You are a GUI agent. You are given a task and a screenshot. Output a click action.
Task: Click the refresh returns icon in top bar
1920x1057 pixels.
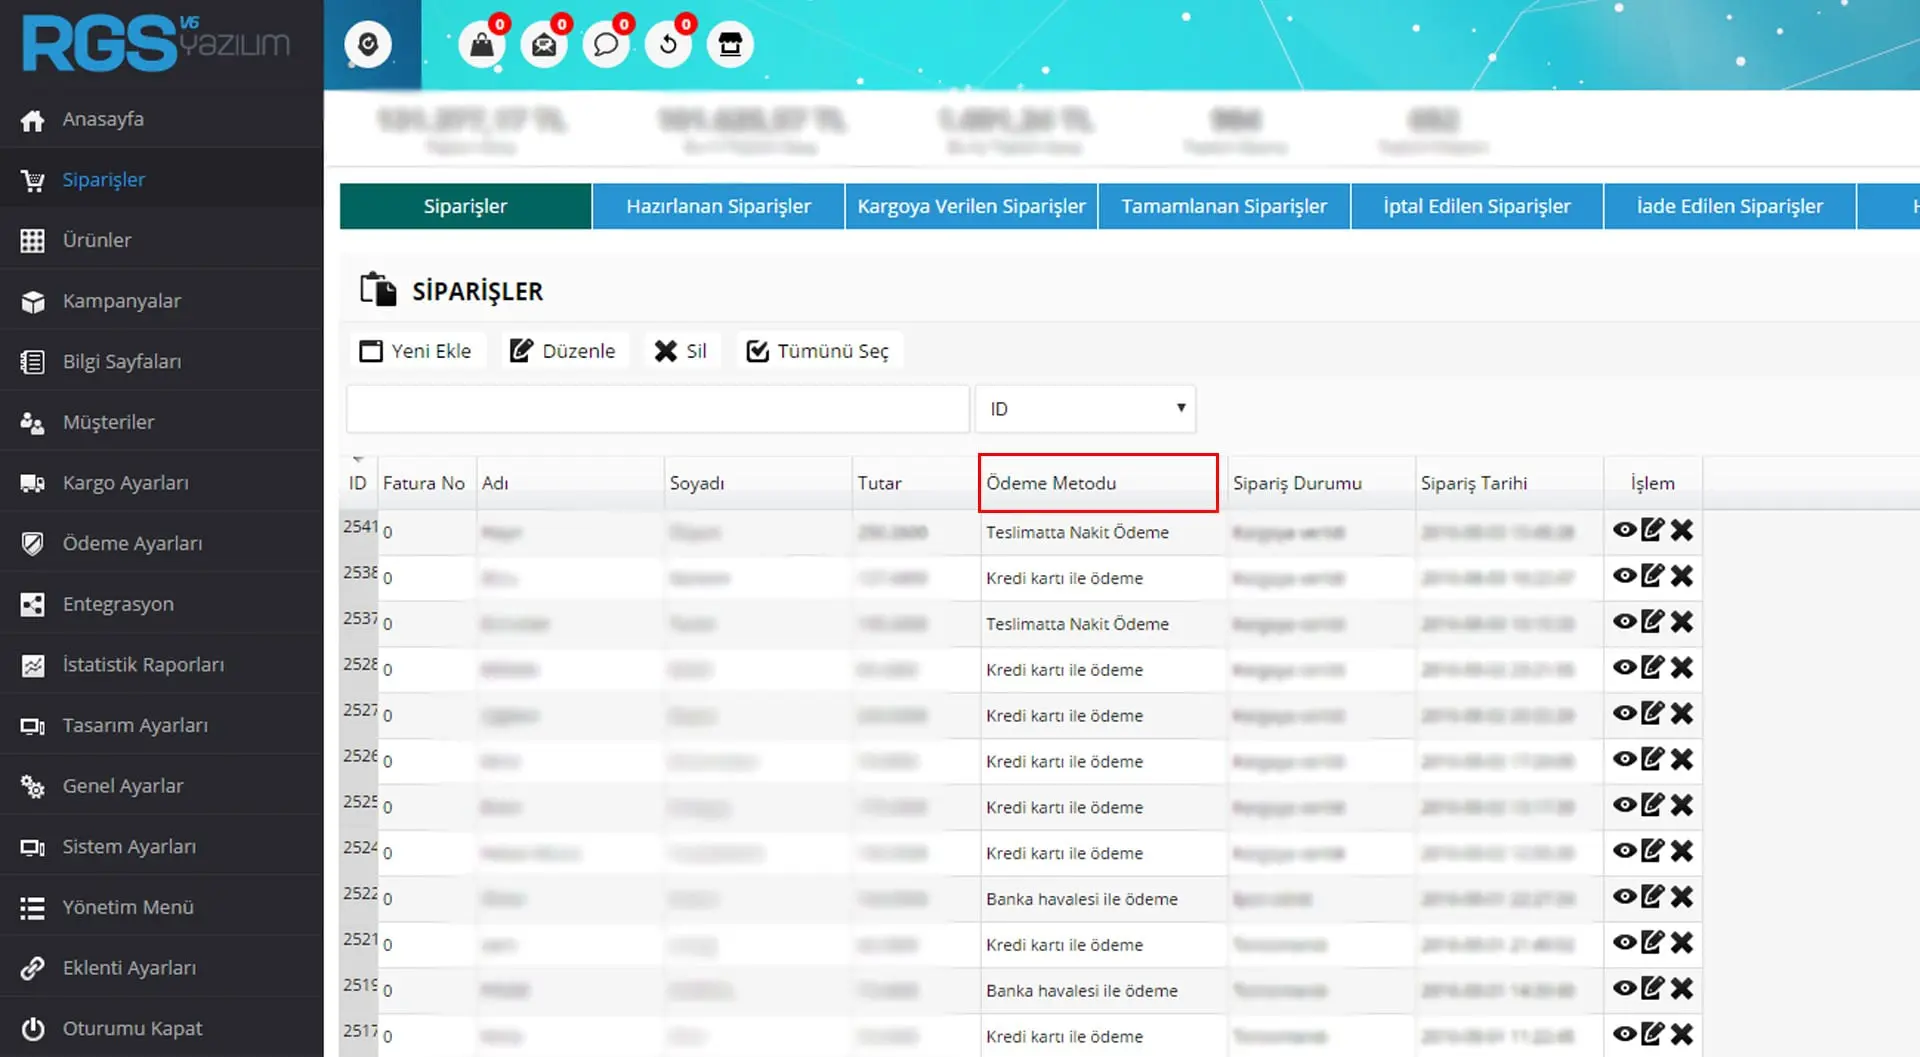coord(668,45)
